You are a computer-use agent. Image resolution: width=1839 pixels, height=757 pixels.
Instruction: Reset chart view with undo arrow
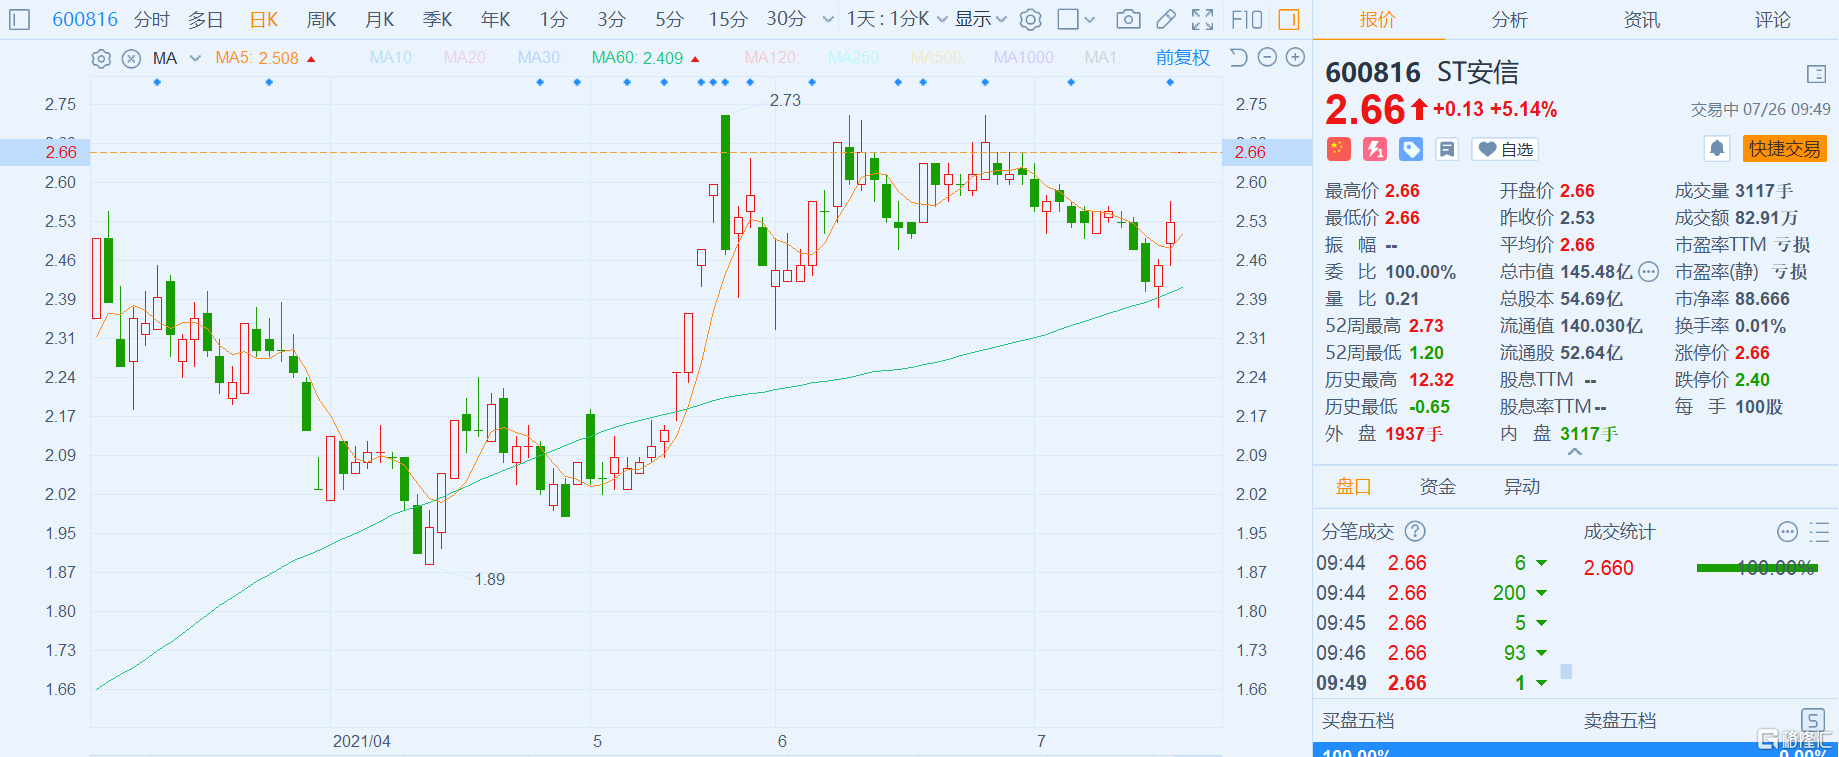point(1238,58)
